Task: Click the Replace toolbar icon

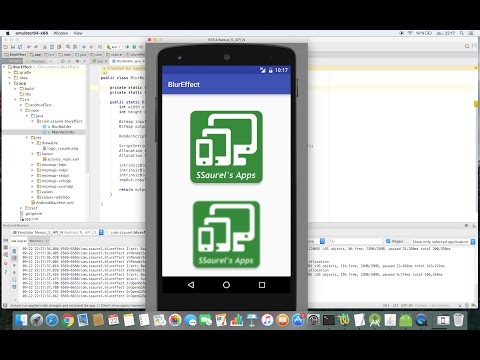Action: coord(75,47)
